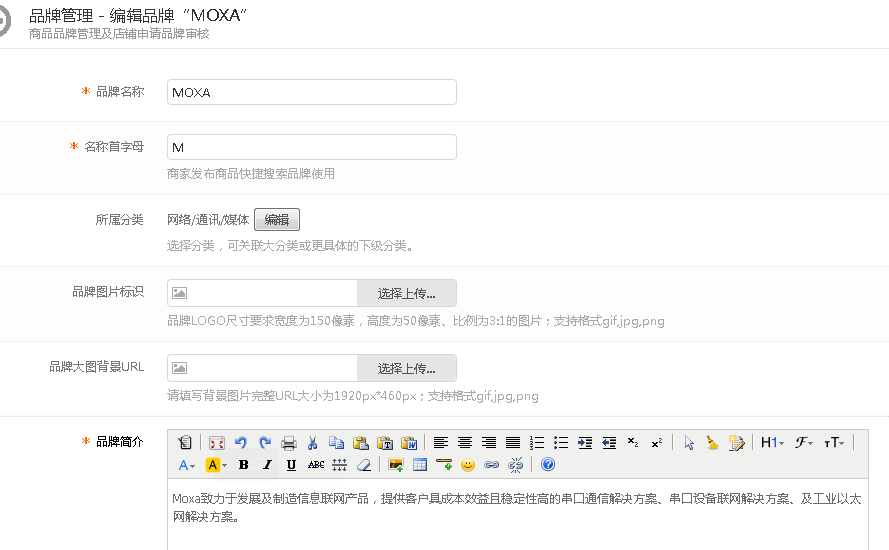
Task: Justify text fully in editor
Action: point(513,443)
